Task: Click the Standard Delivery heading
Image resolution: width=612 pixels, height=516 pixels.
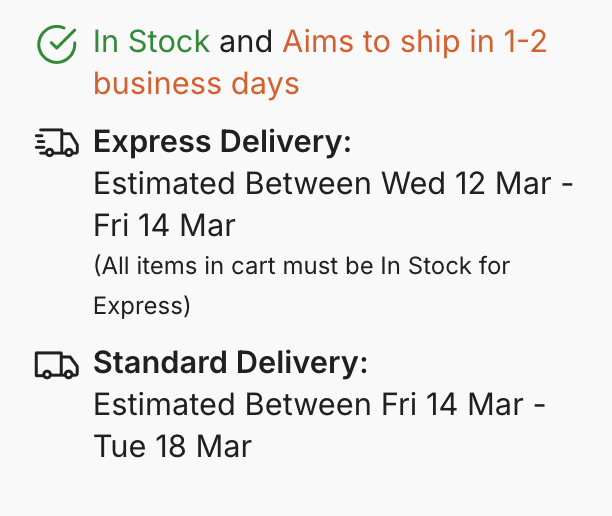Action: pyautogui.click(x=230, y=363)
